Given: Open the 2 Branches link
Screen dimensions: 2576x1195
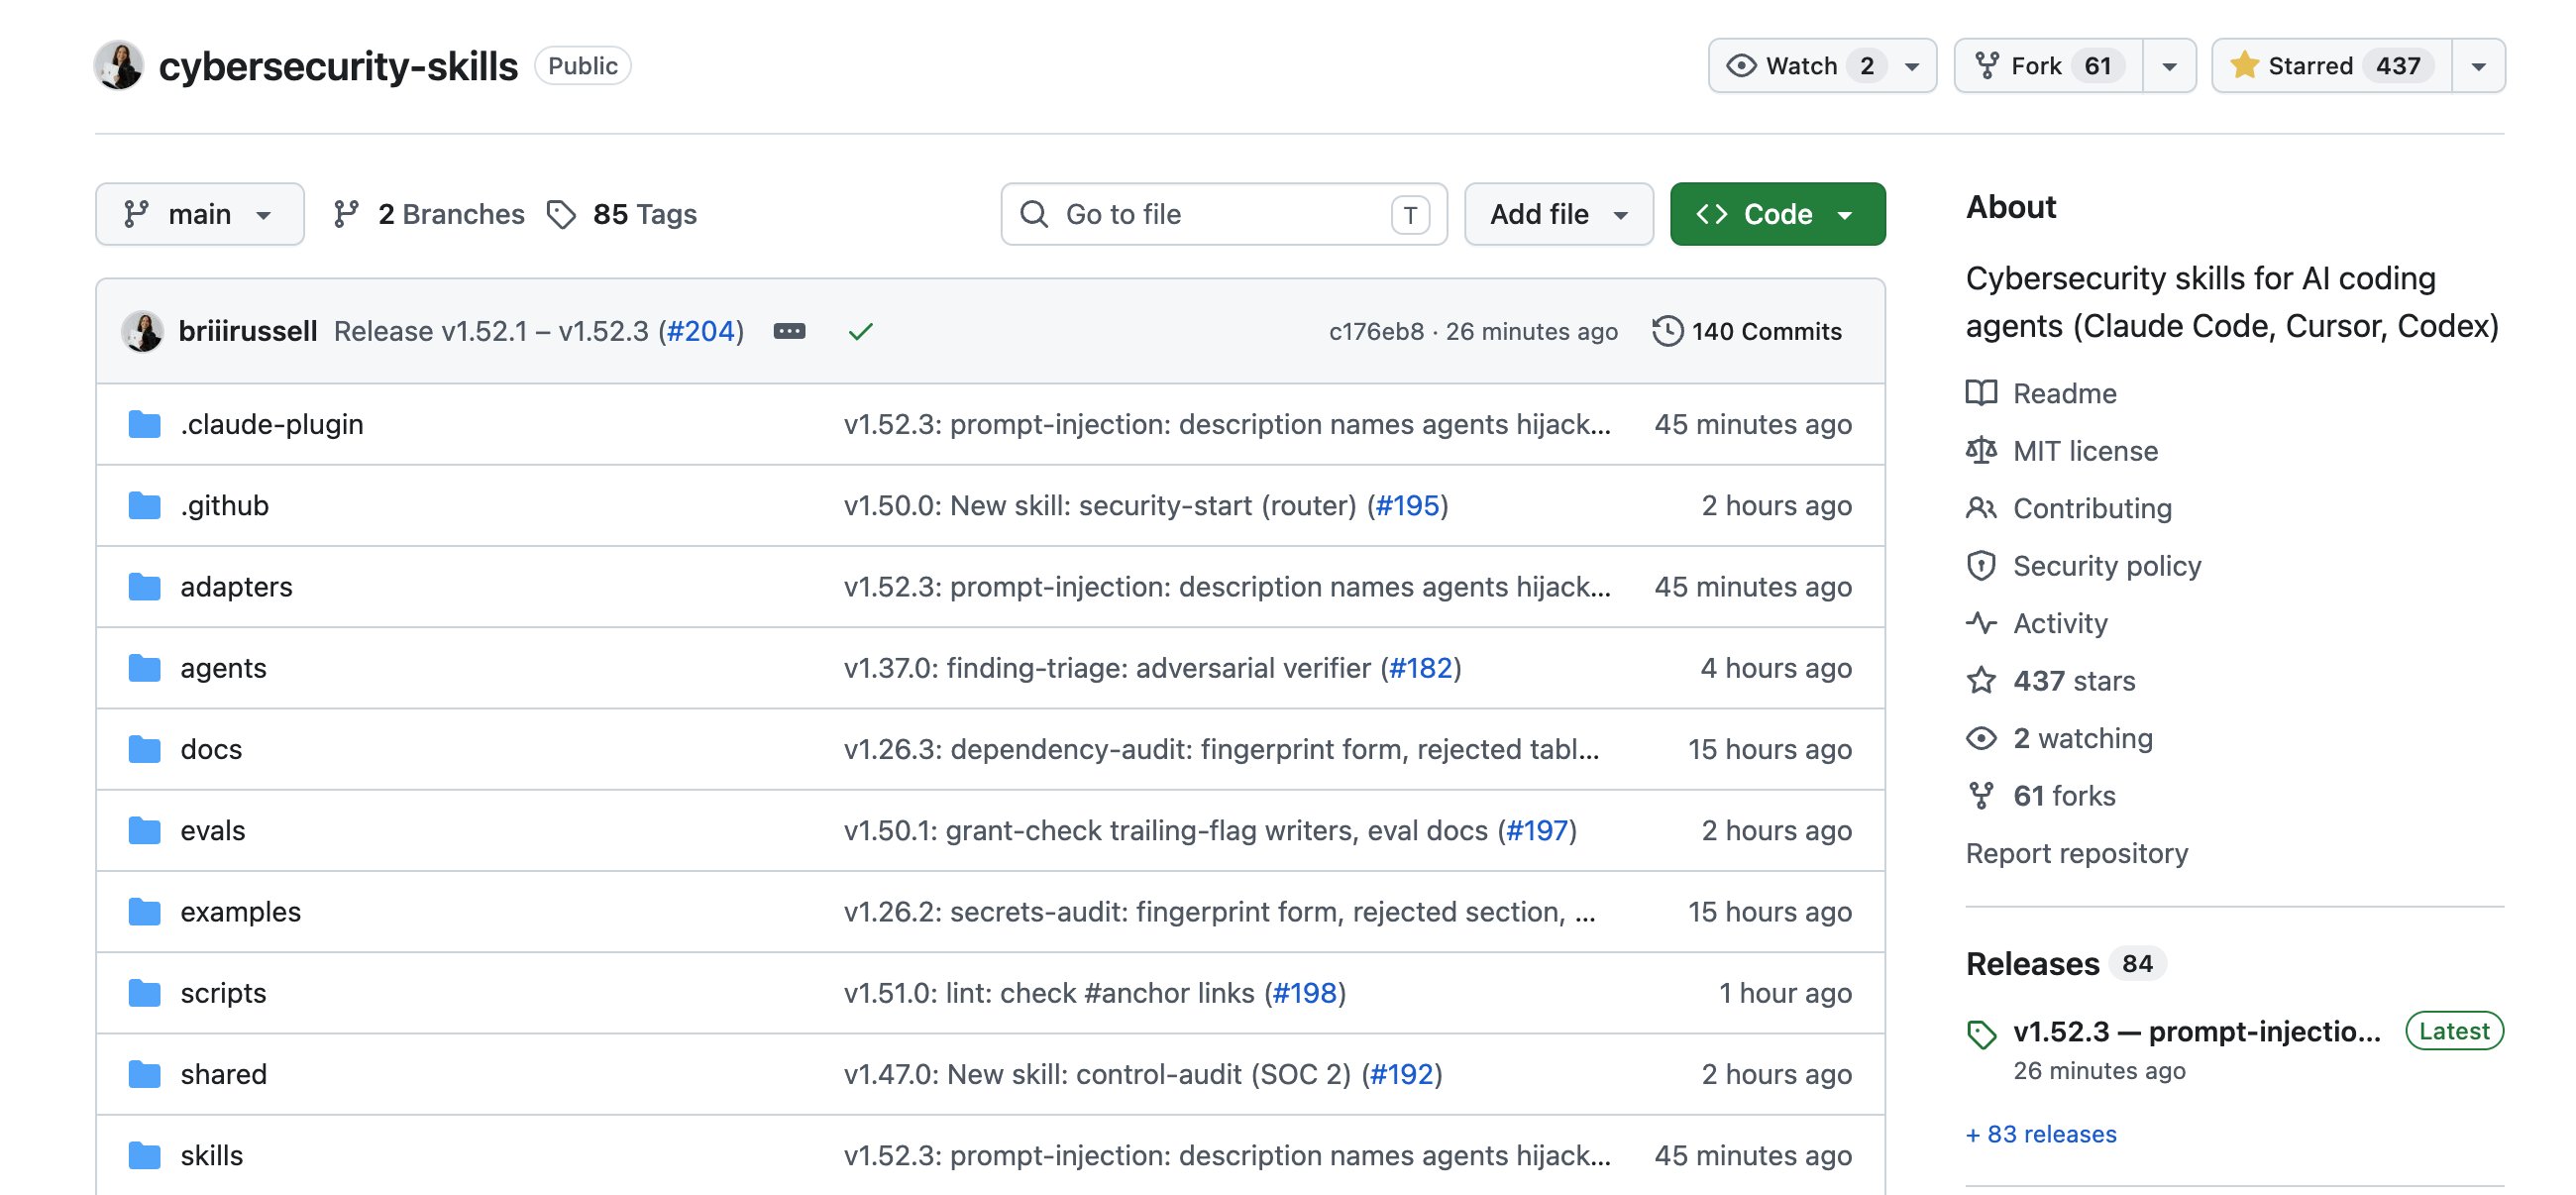Looking at the screenshot, I should pos(429,214).
